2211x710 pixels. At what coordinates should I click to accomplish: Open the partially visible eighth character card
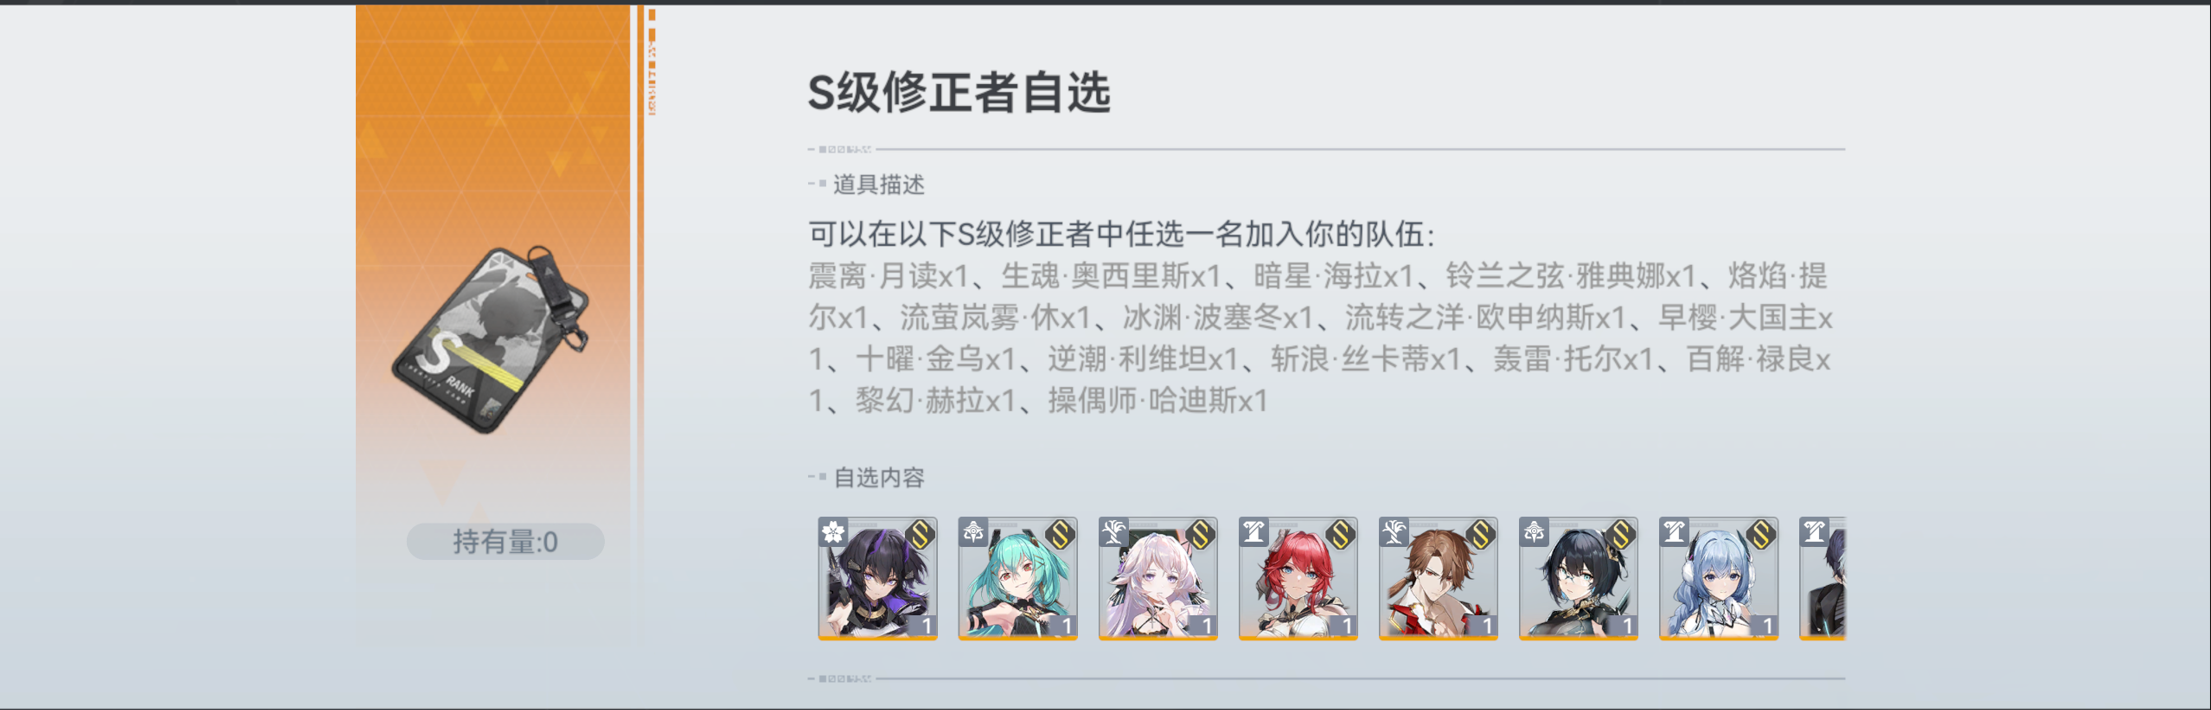[x=1822, y=578]
